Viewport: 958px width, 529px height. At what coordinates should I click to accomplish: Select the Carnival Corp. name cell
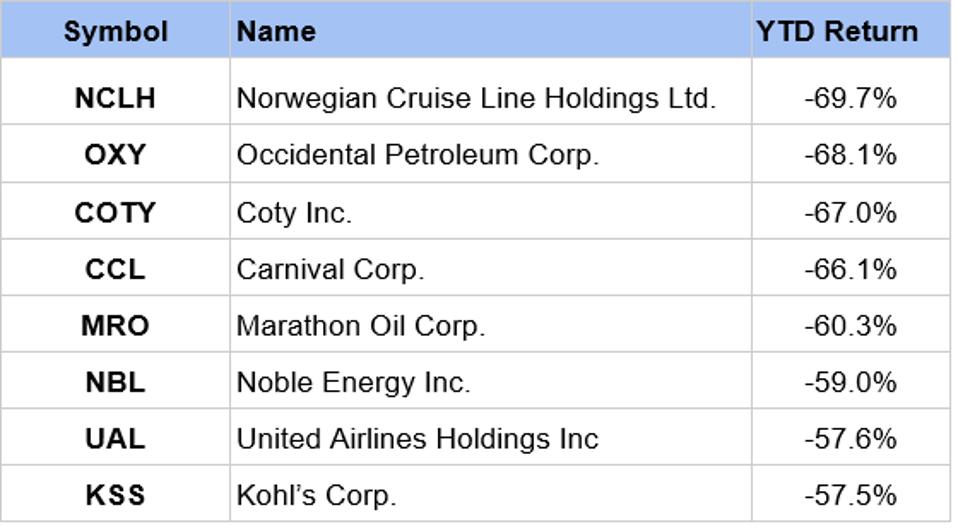pyautogui.click(x=330, y=269)
